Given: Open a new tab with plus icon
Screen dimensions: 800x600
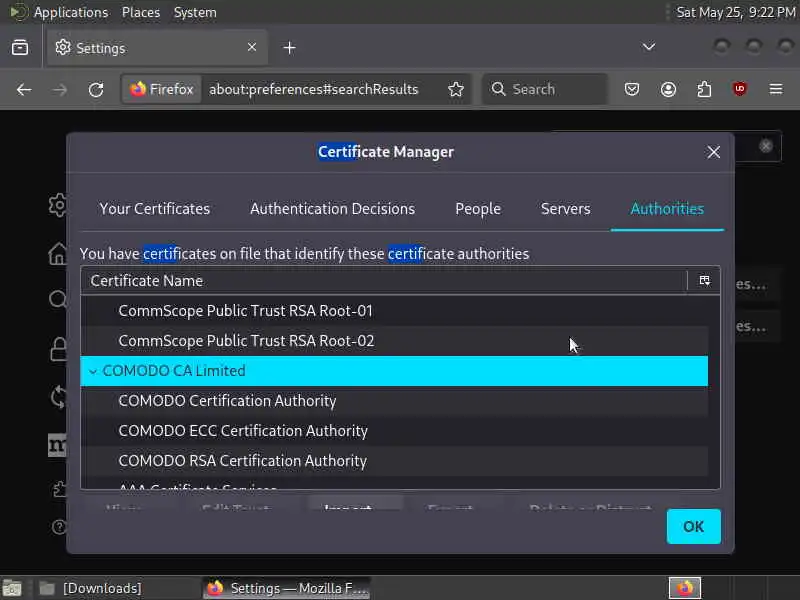Looking at the screenshot, I should [289, 47].
